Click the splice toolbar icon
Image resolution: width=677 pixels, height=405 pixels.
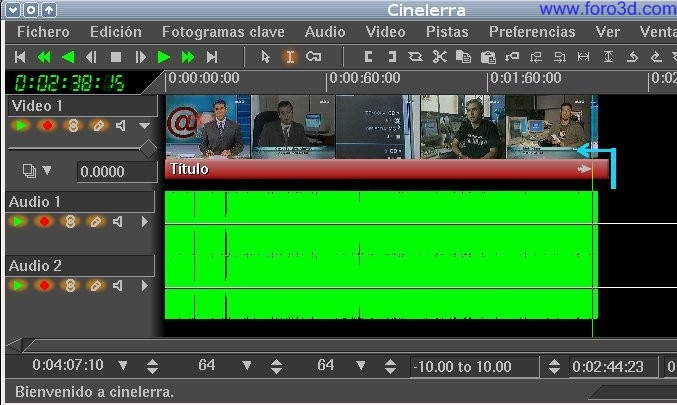(415, 57)
